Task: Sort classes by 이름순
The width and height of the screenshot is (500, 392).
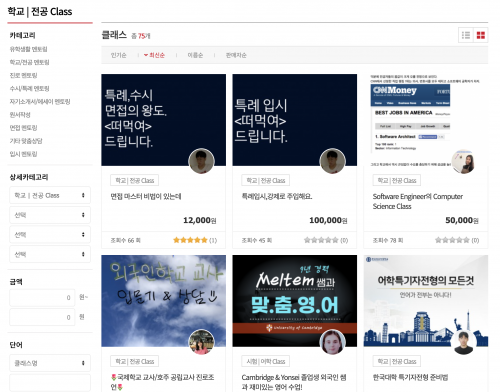Action: (195, 55)
